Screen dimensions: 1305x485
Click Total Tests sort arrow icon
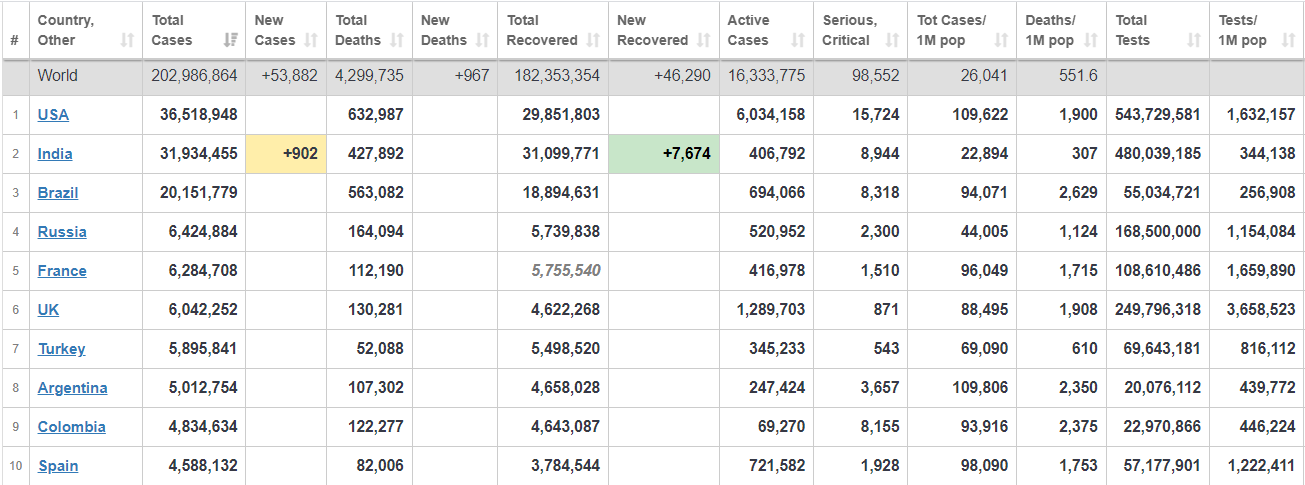click(1194, 40)
